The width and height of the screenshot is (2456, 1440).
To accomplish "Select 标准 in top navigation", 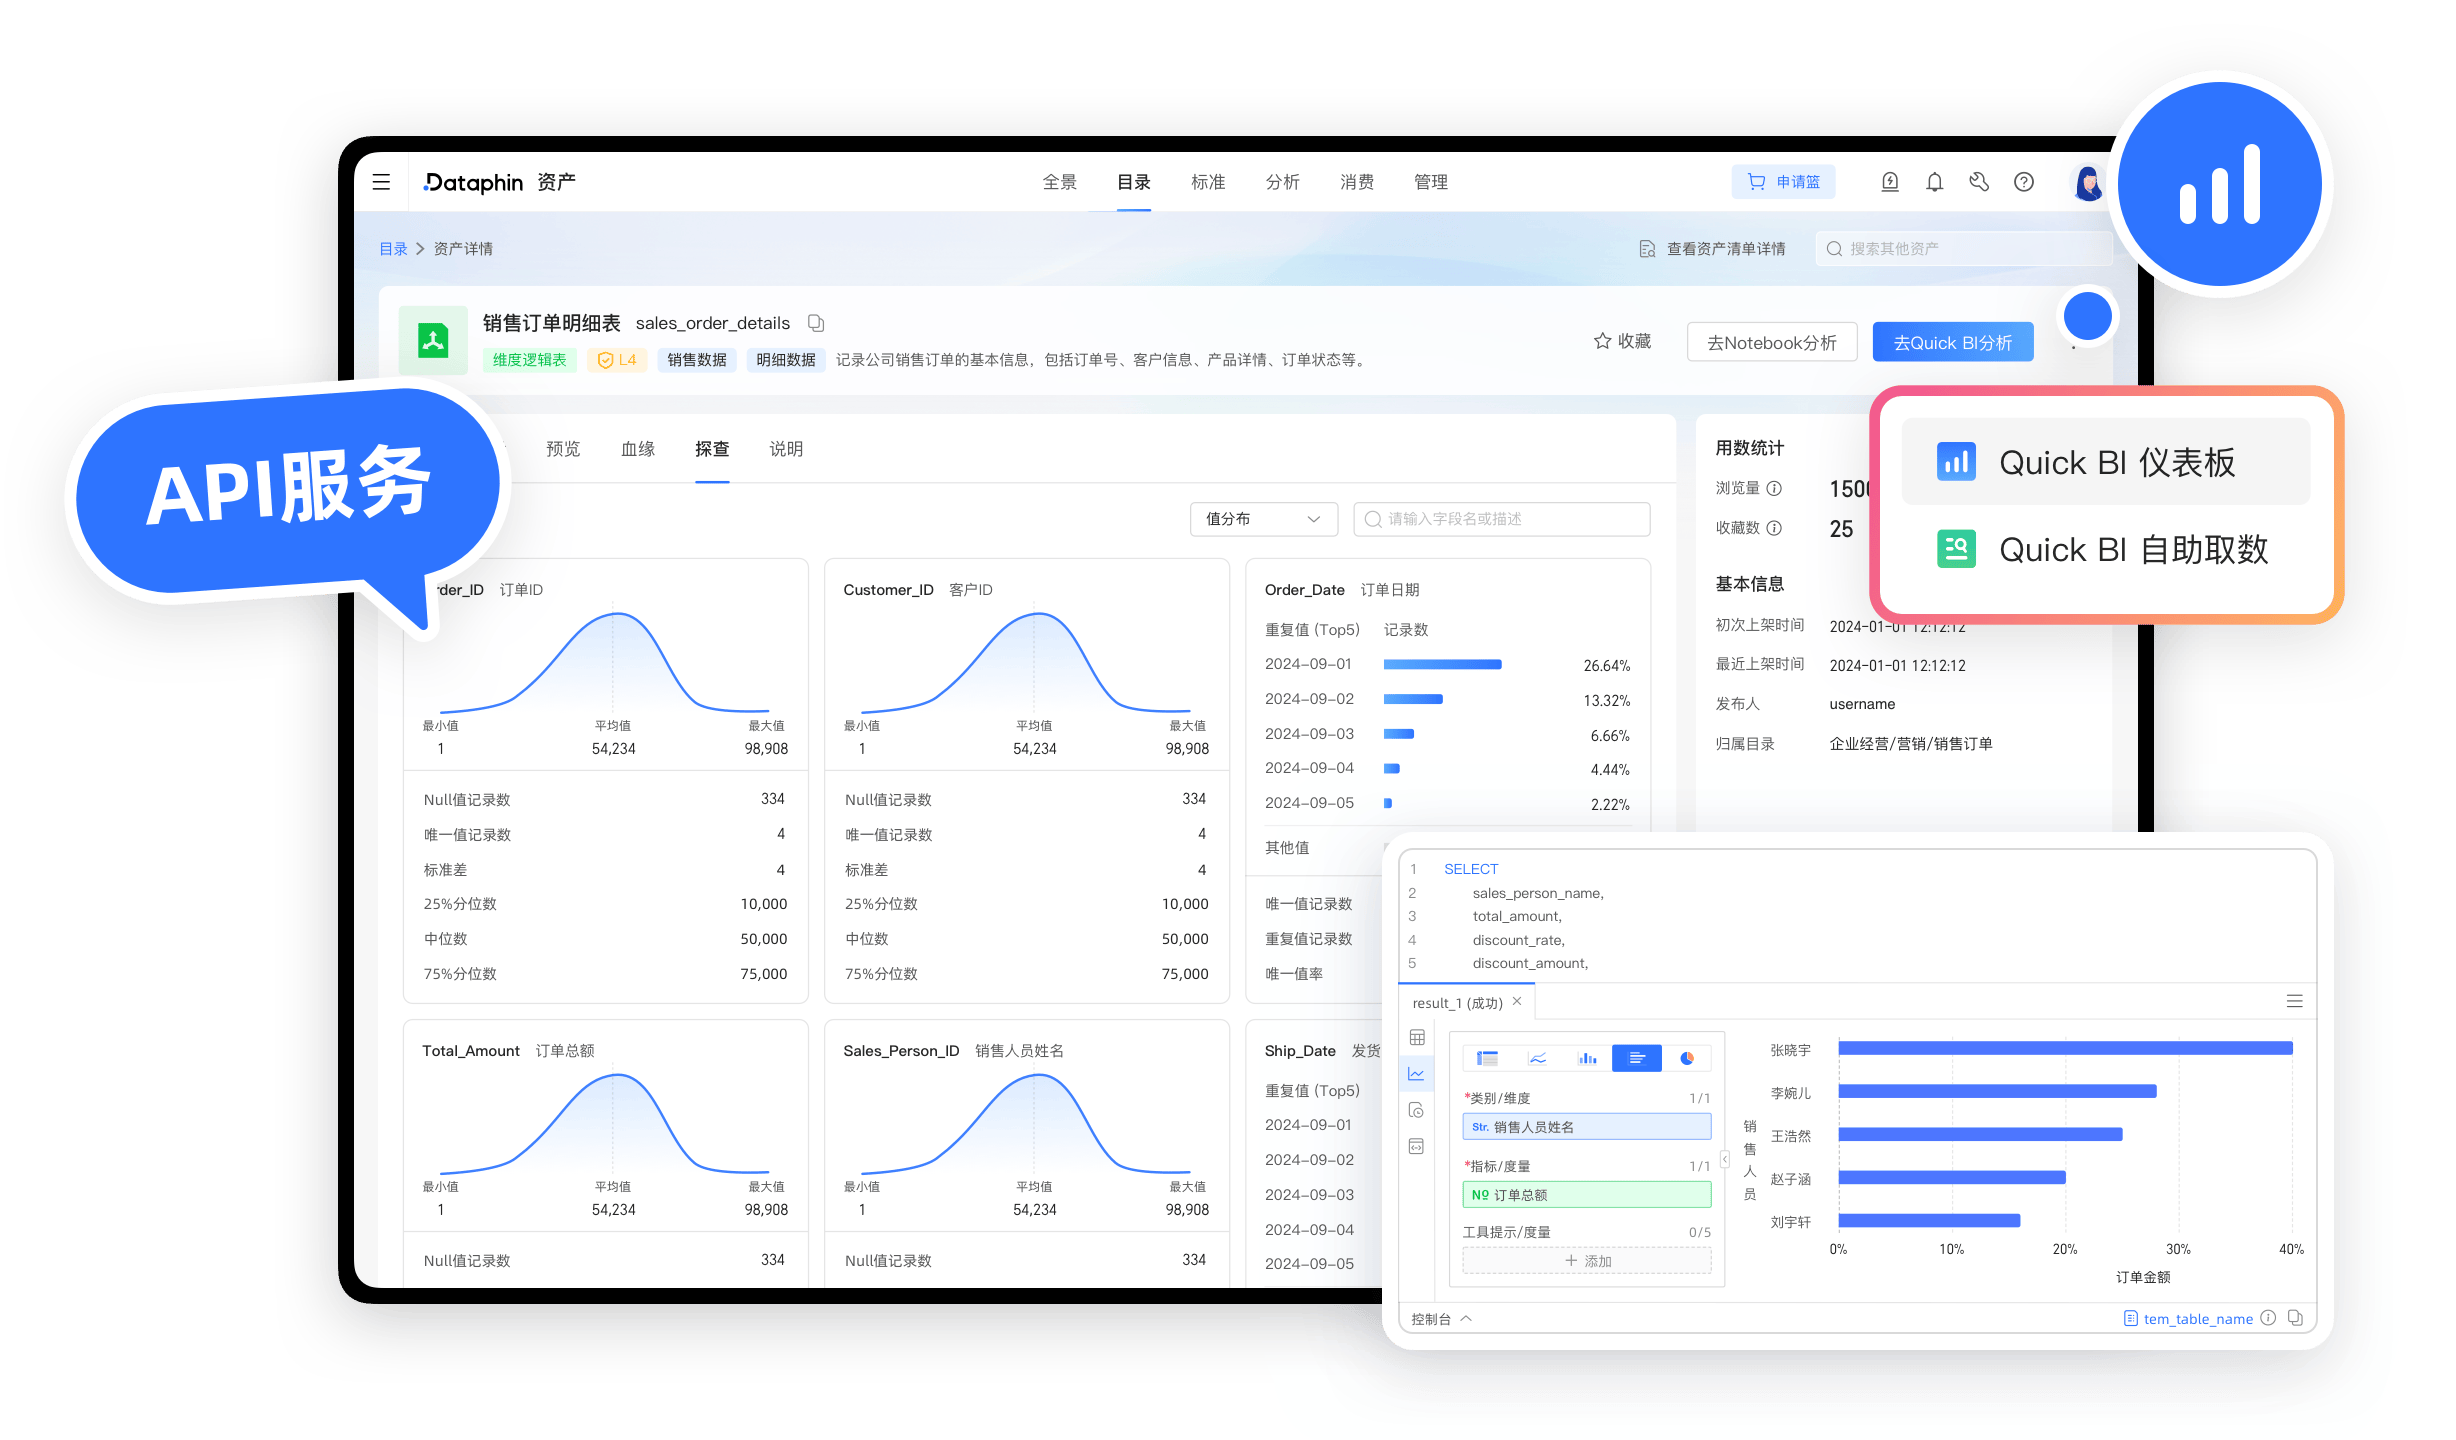I will (1208, 182).
